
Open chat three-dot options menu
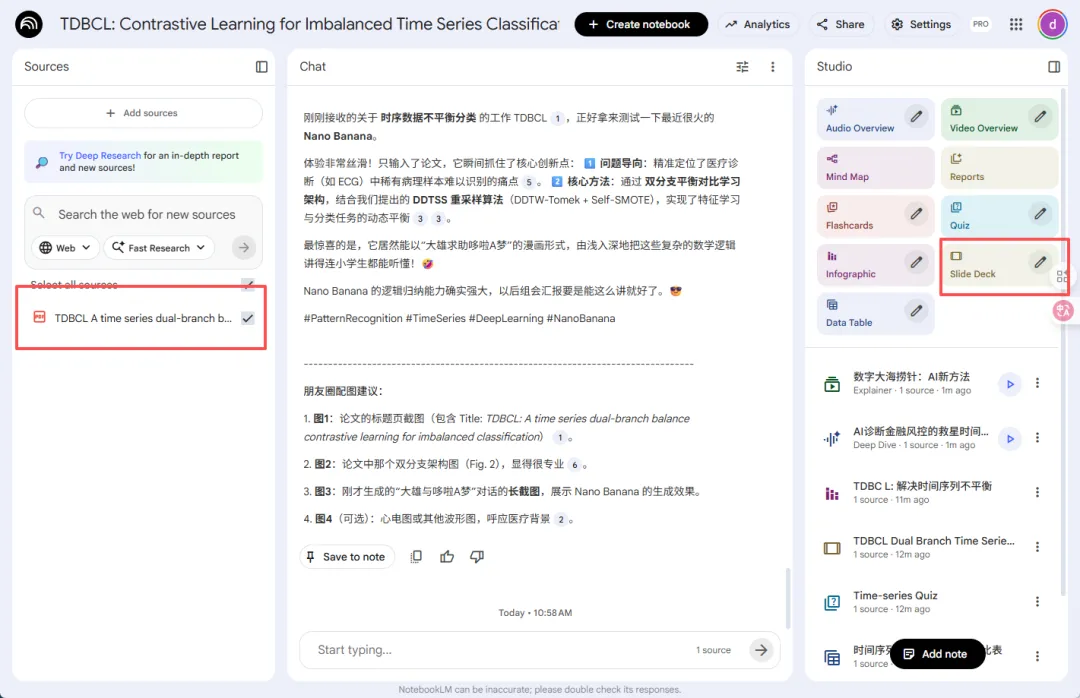coord(773,67)
